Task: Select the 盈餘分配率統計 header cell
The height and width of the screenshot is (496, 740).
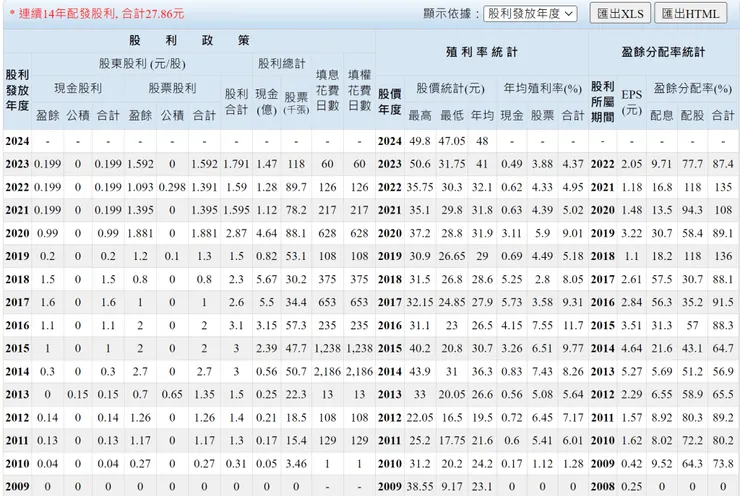Action: (x=663, y=52)
